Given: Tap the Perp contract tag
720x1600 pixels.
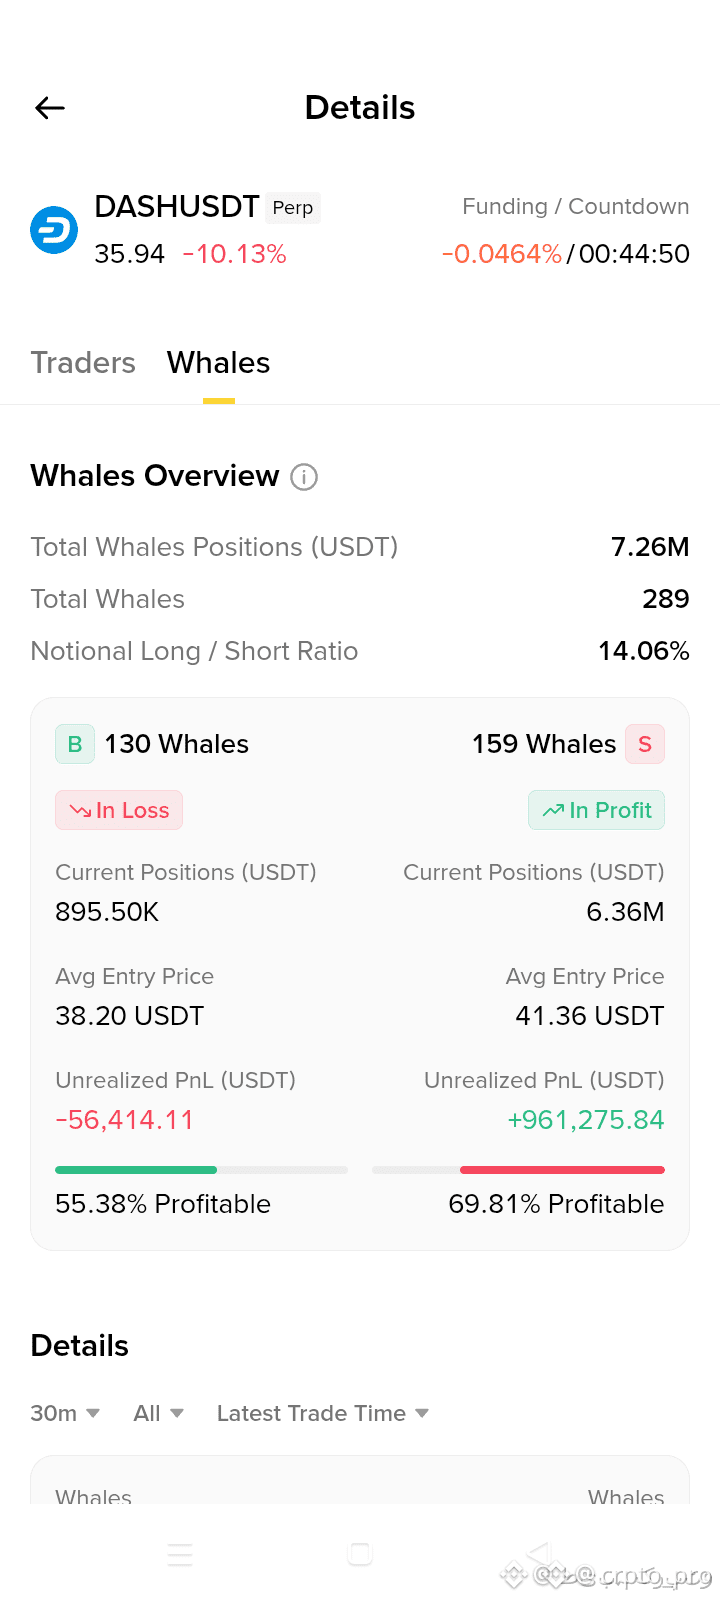Looking at the screenshot, I should click(293, 208).
